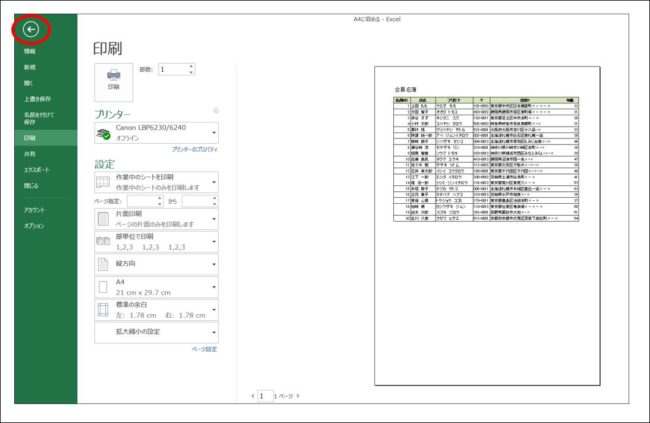Open the プリンターのプロパティ link
Screen dimensions: 650x423
coord(194,149)
